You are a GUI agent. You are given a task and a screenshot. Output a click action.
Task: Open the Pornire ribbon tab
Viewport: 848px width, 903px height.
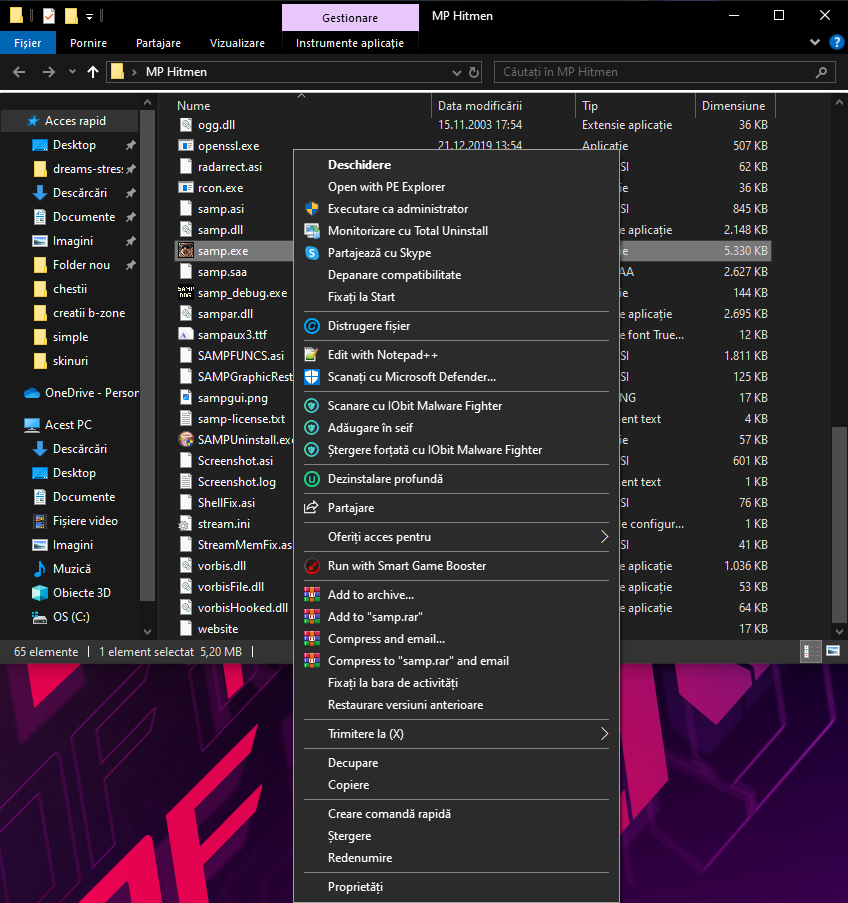pyautogui.click(x=88, y=43)
